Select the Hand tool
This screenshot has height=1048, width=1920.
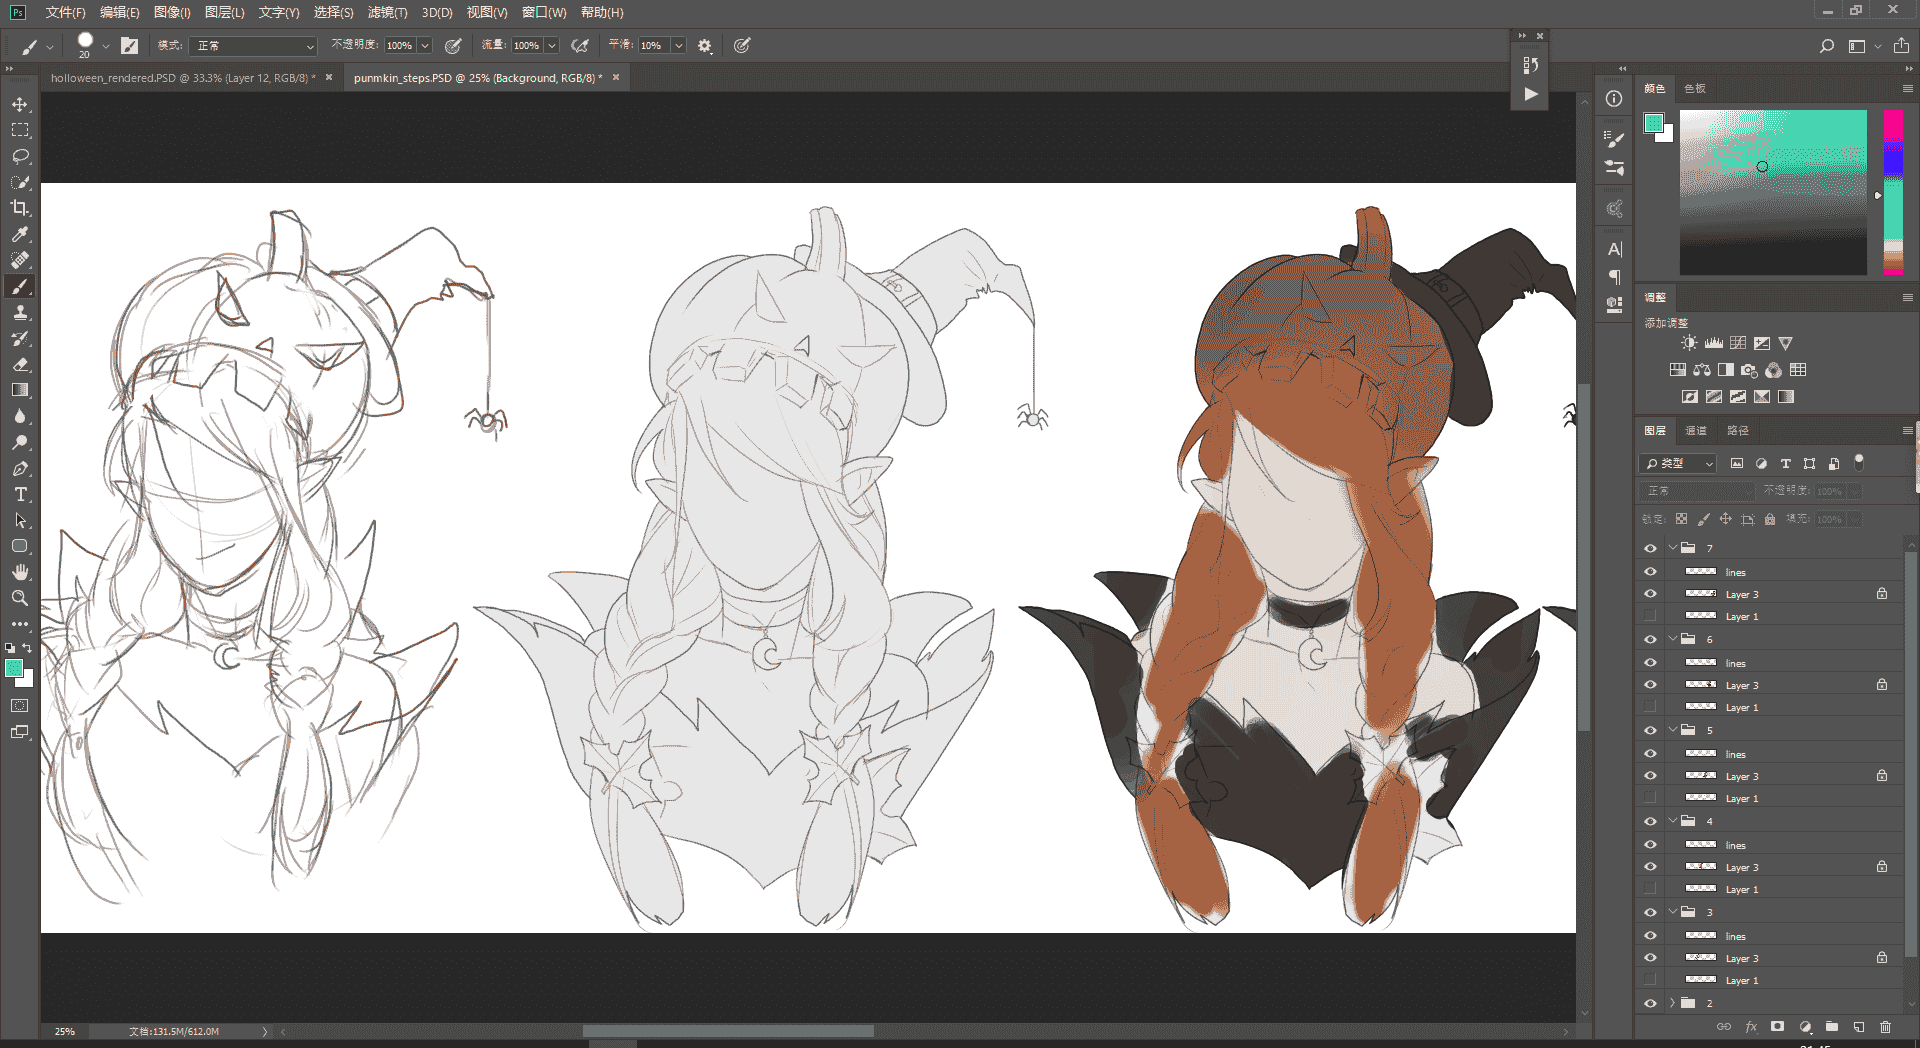click(20, 572)
